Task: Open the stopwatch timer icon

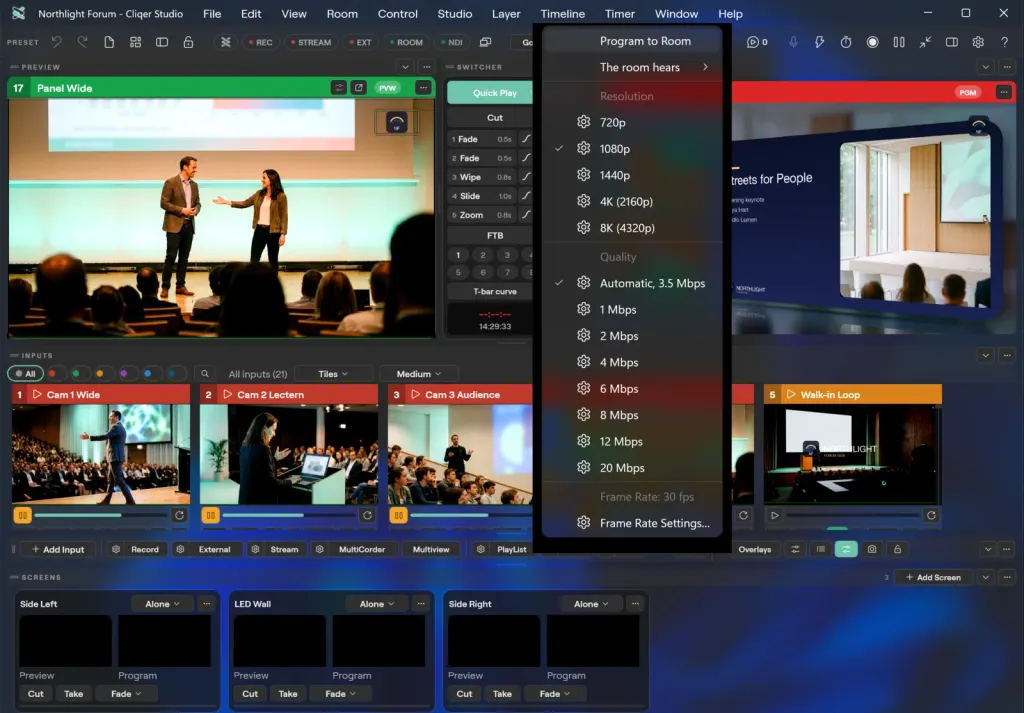Action: pos(846,42)
